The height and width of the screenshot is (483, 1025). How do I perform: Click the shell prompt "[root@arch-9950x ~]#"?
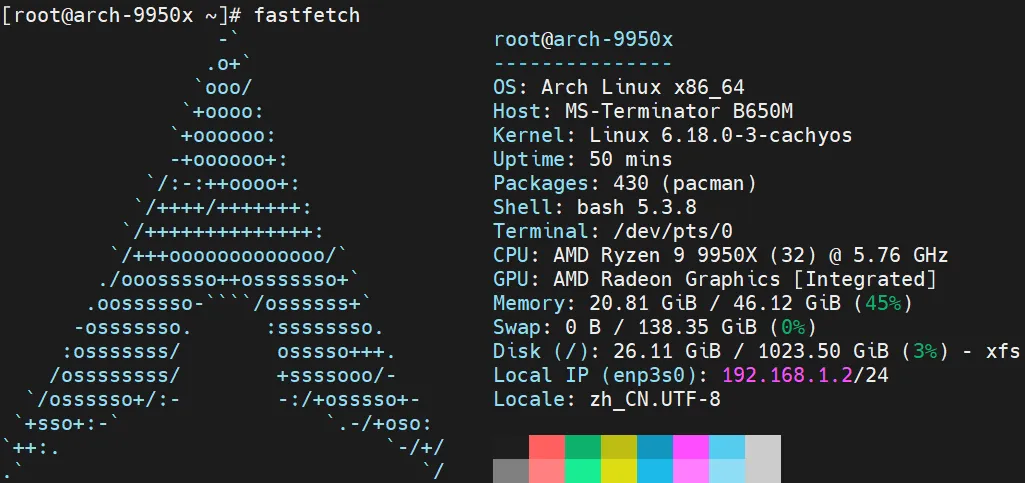coord(122,15)
